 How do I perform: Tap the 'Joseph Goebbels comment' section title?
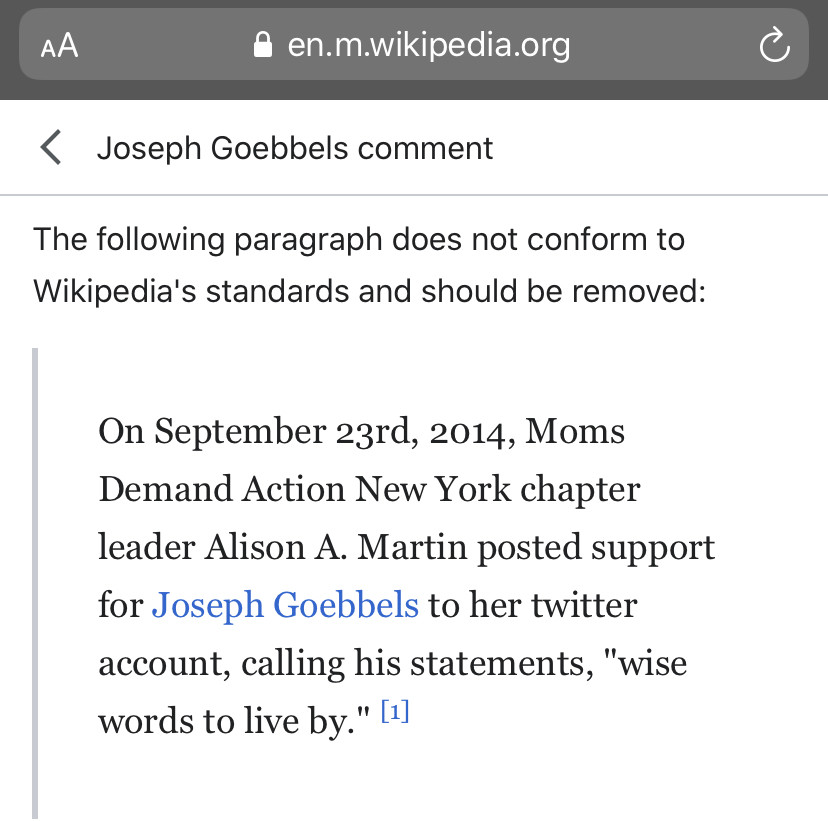click(295, 148)
